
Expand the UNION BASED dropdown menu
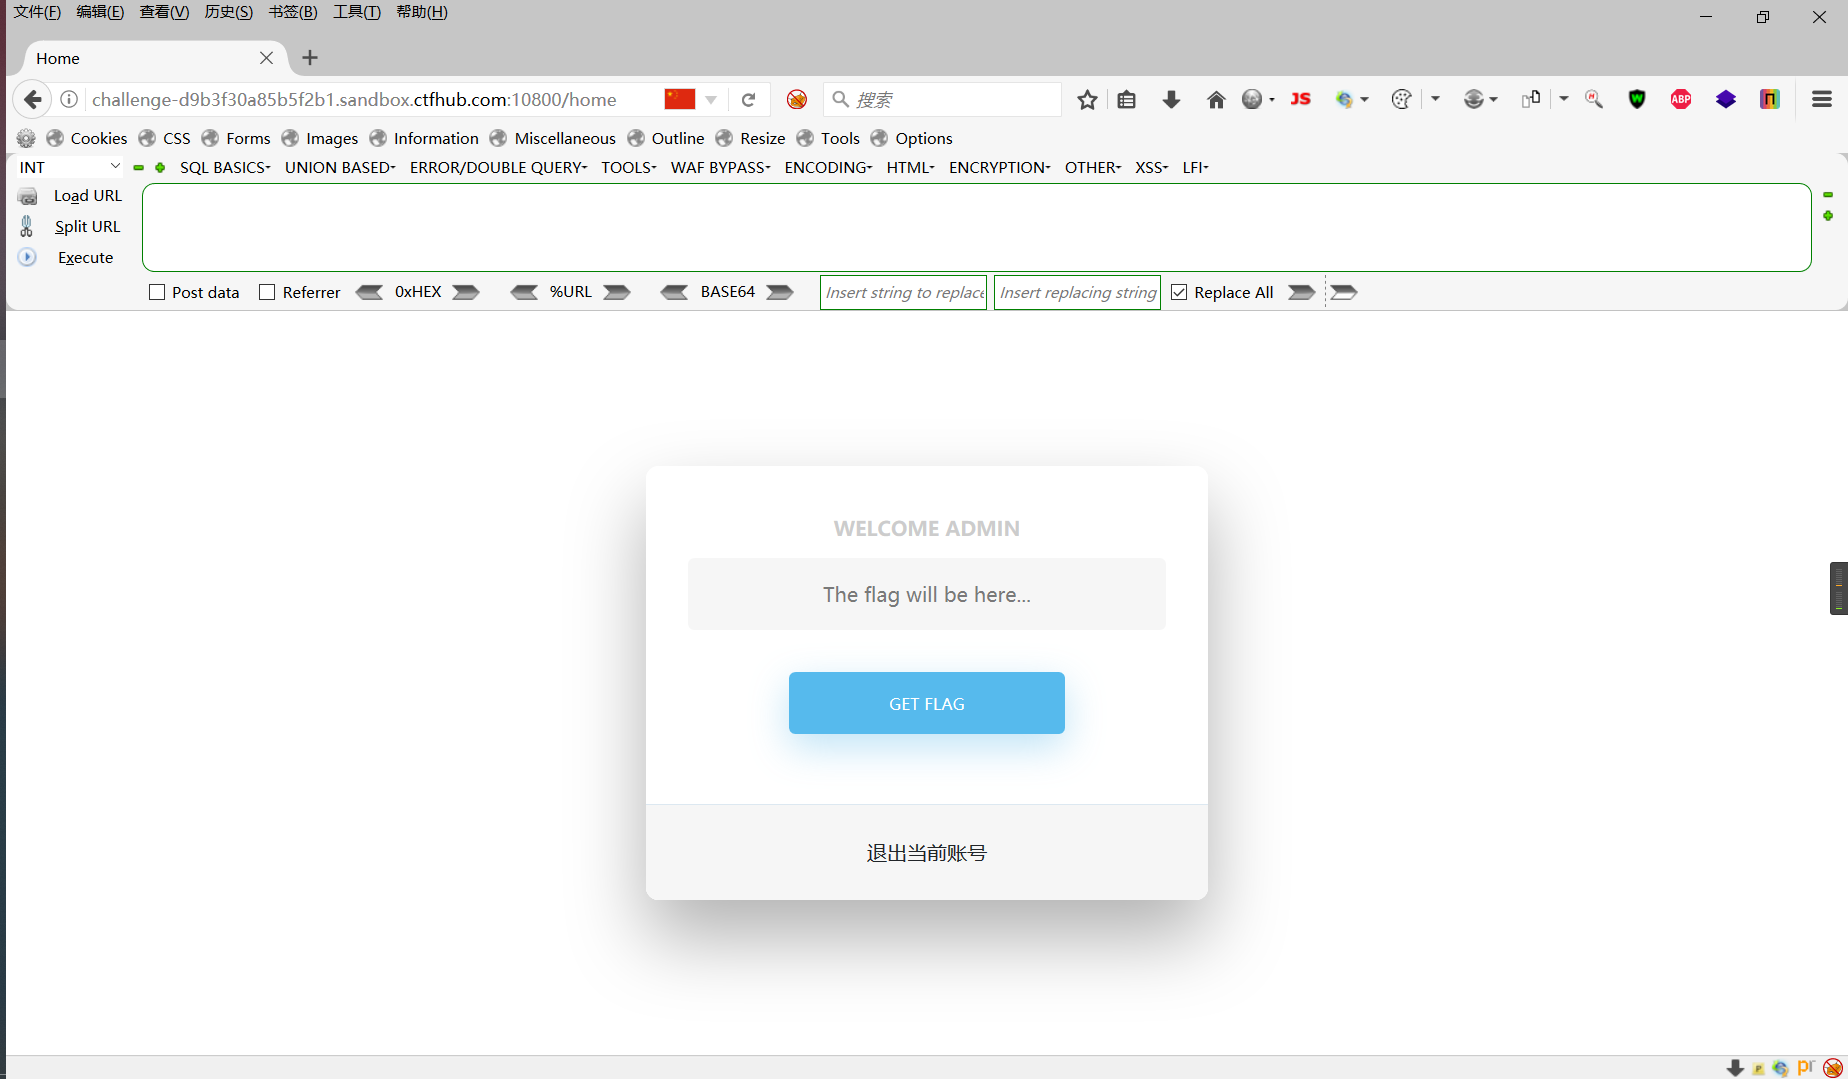pos(340,167)
